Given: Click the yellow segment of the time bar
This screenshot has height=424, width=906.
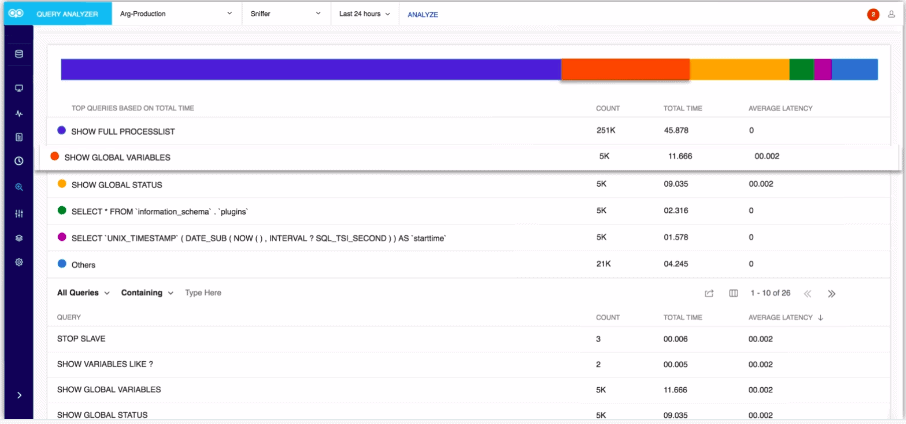Looking at the screenshot, I should coord(740,69).
